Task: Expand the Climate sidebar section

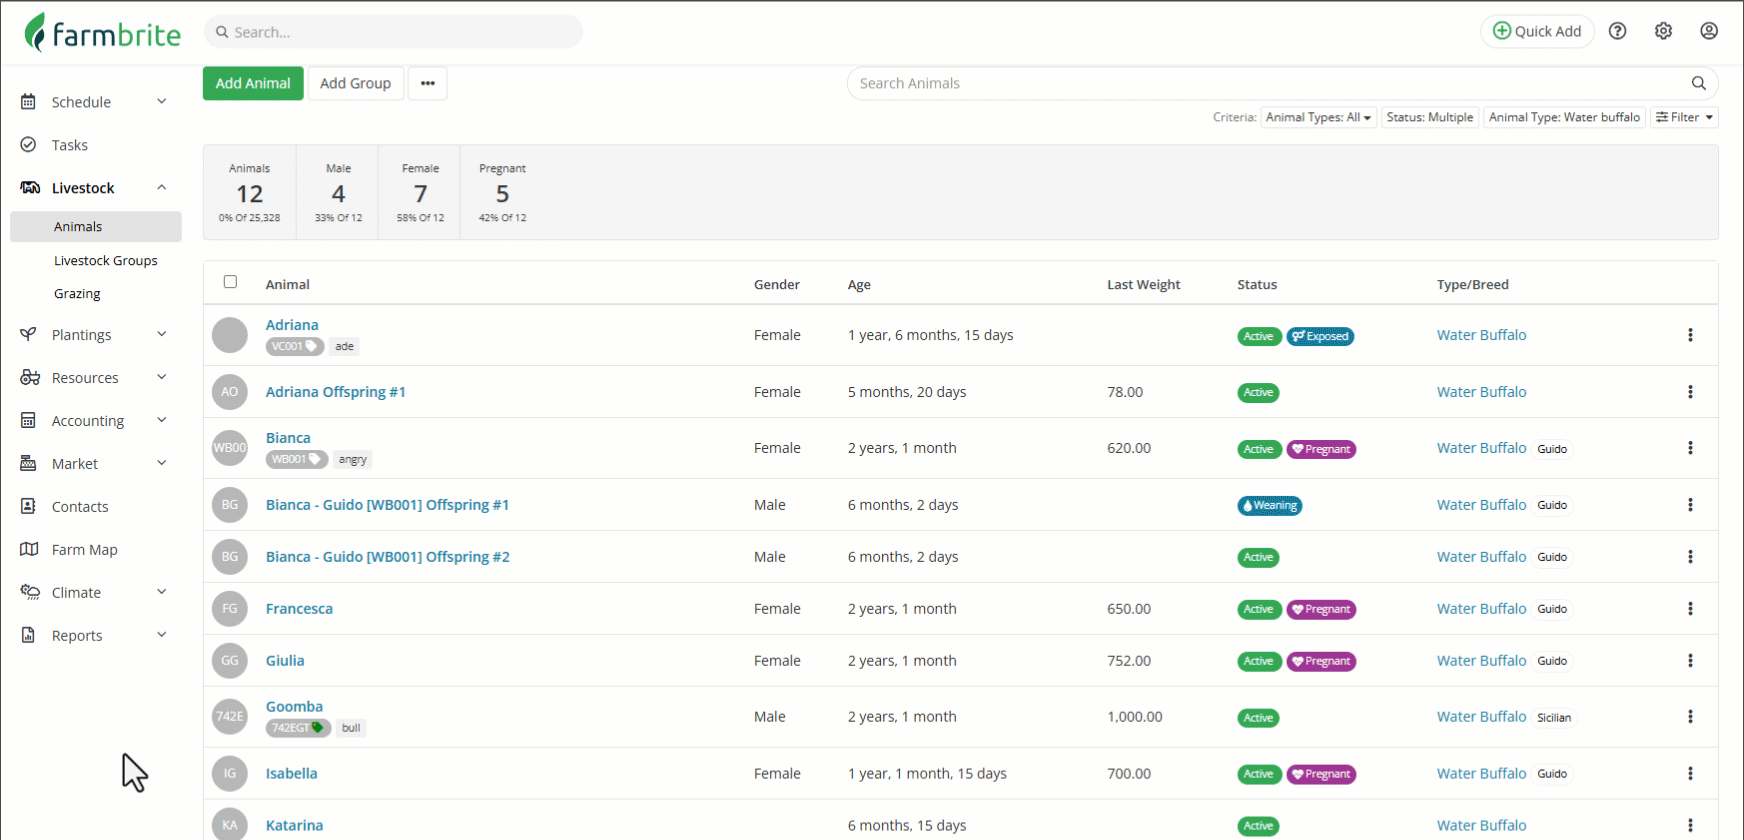Action: (x=162, y=592)
